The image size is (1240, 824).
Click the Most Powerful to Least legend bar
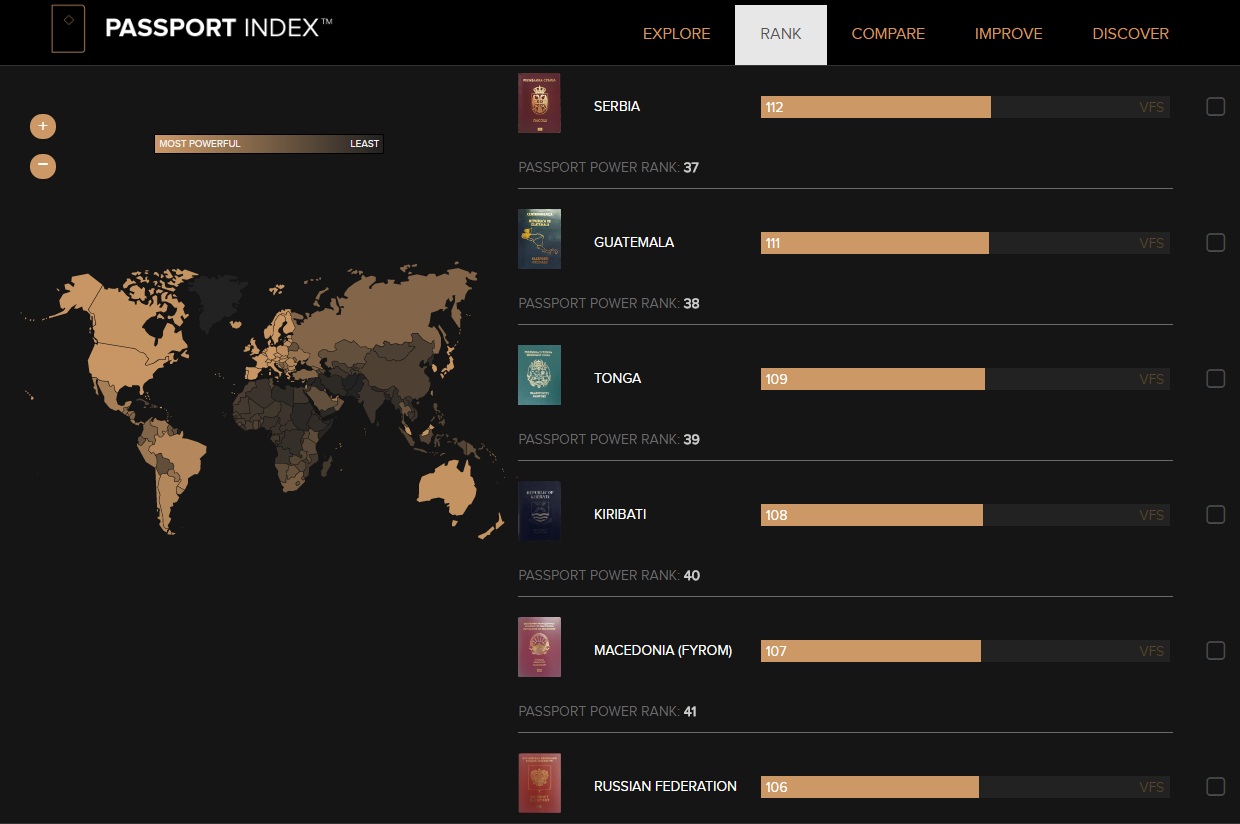click(269, 144)
